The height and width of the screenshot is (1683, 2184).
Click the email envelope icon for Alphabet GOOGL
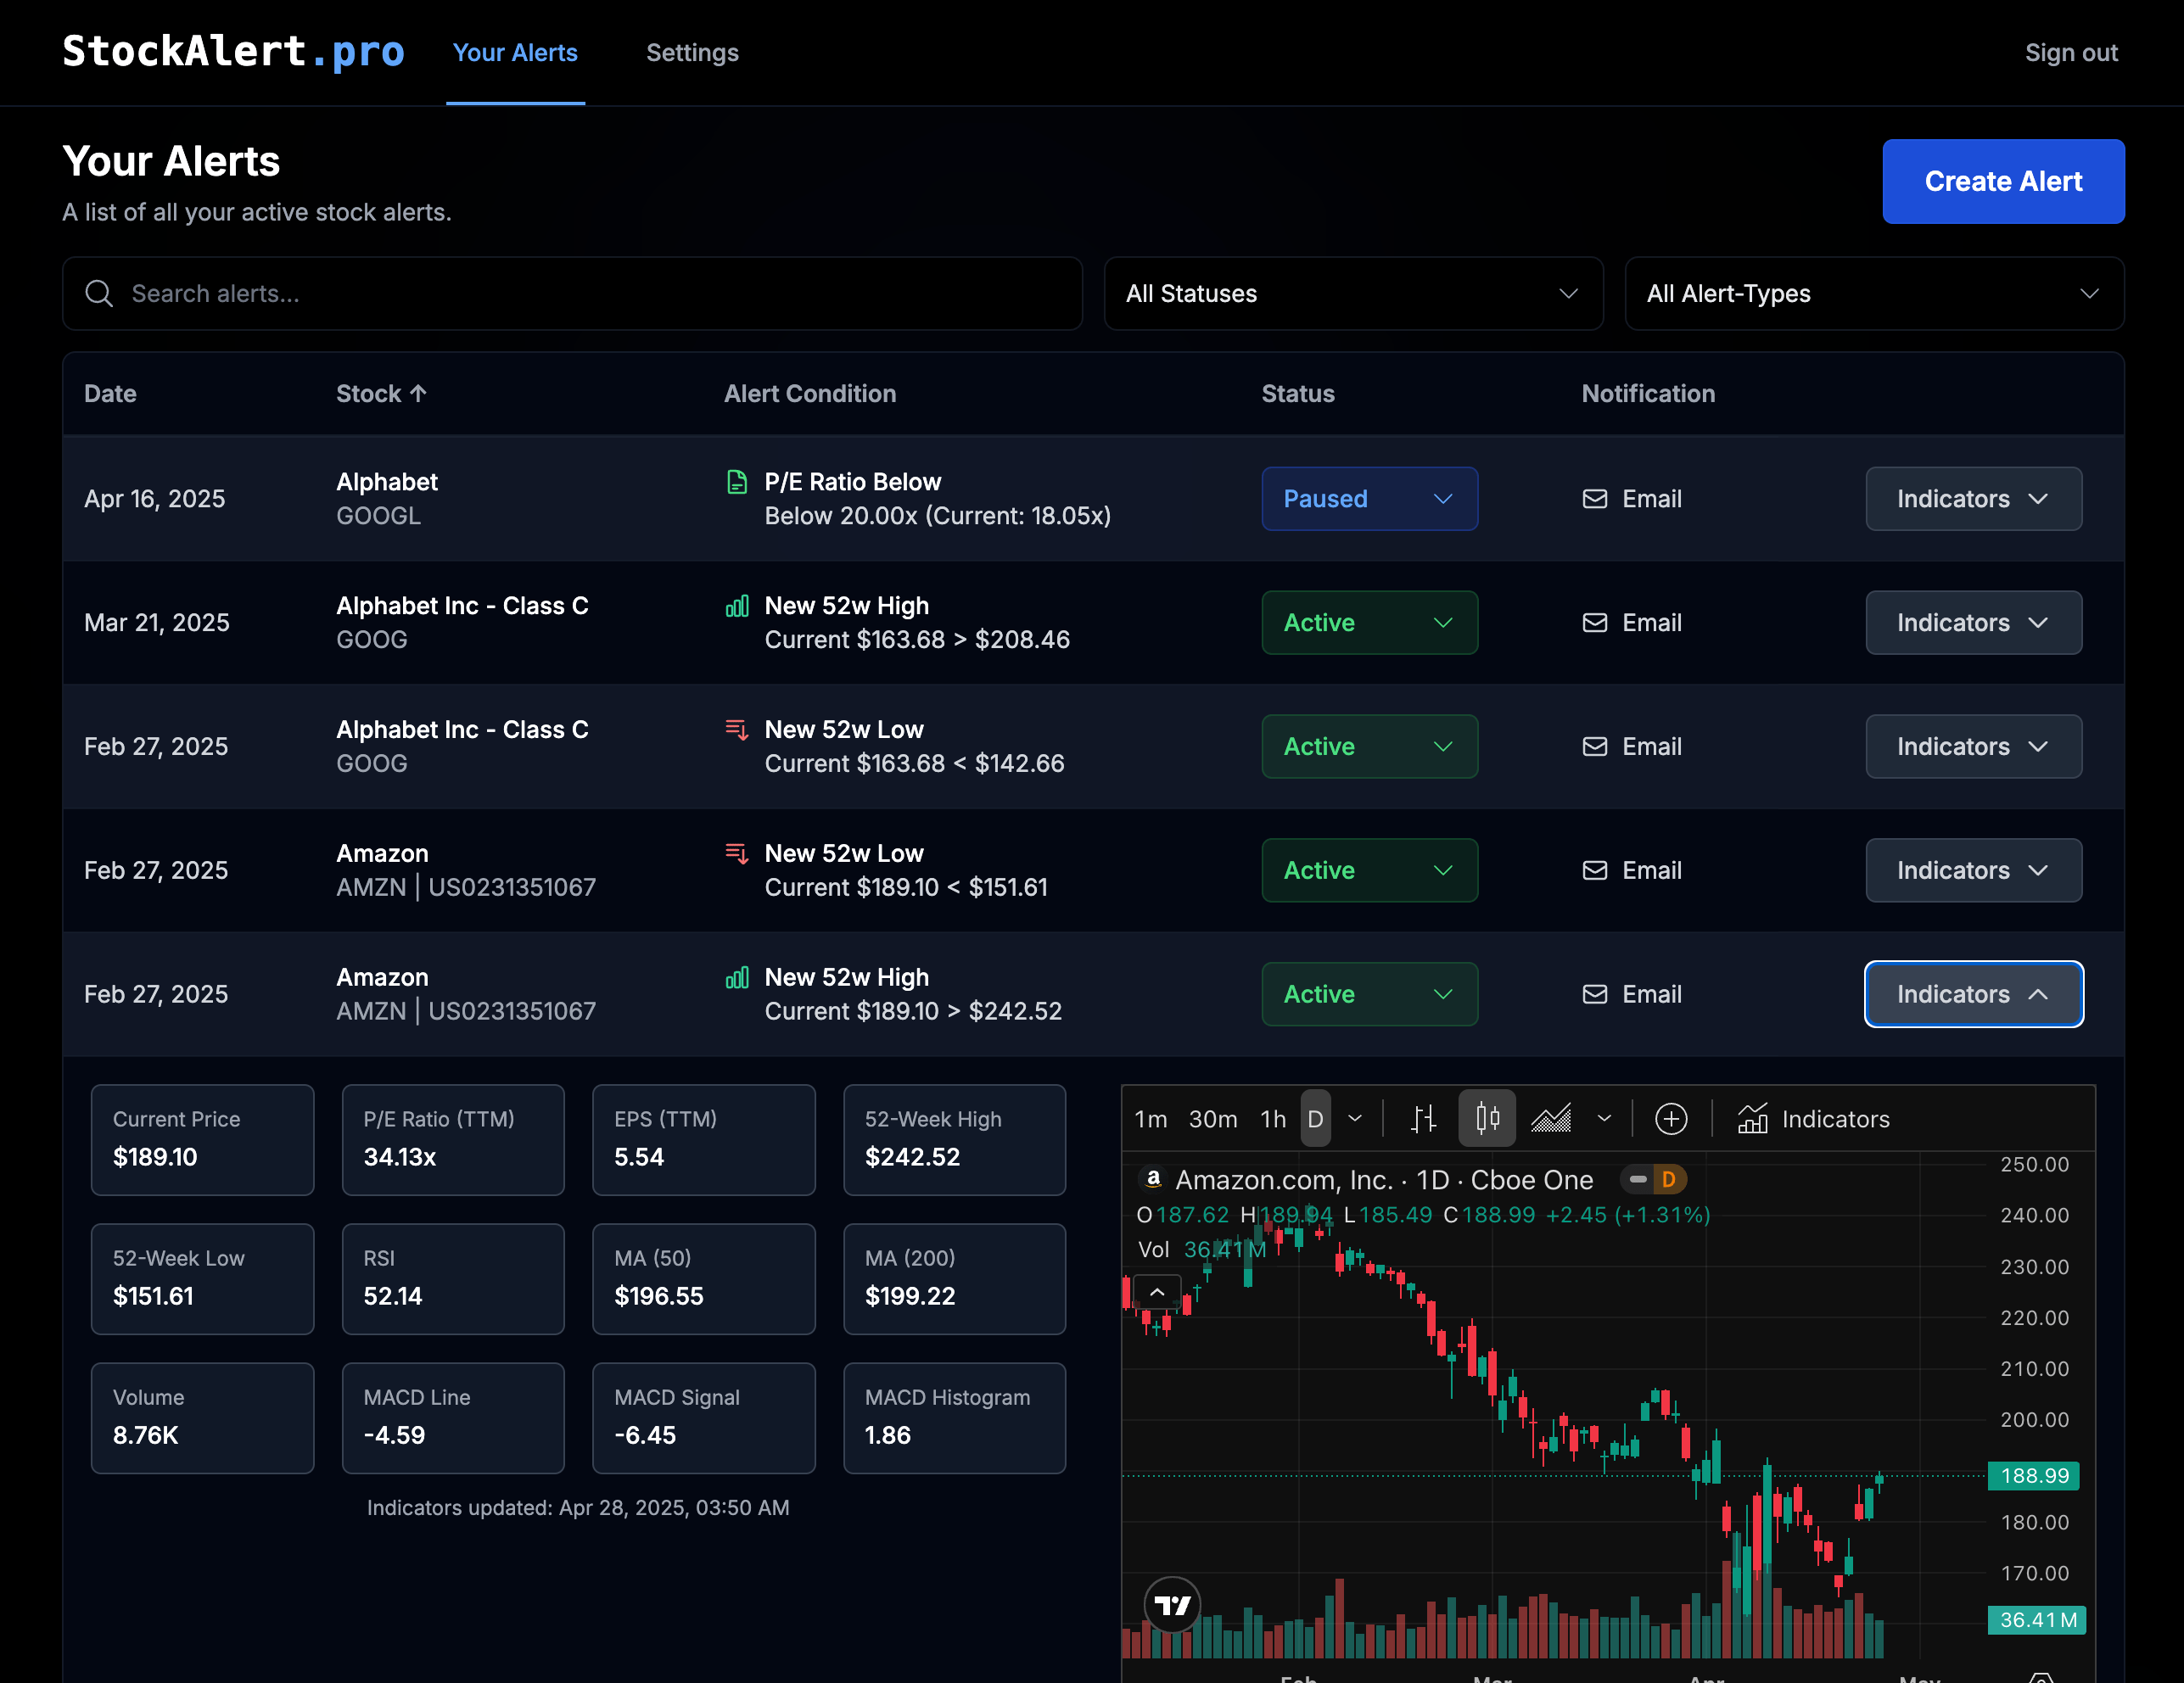pos(1595,499)
